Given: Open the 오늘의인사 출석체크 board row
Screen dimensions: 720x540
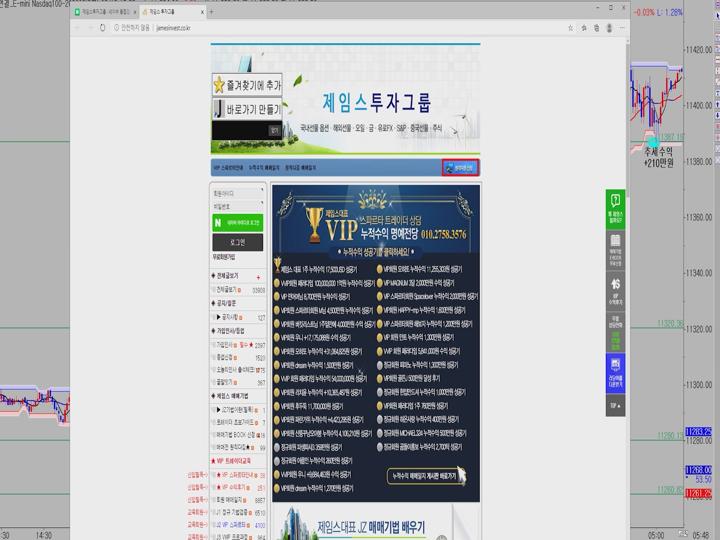Looking at the screenshot, I should pos(238,370).
